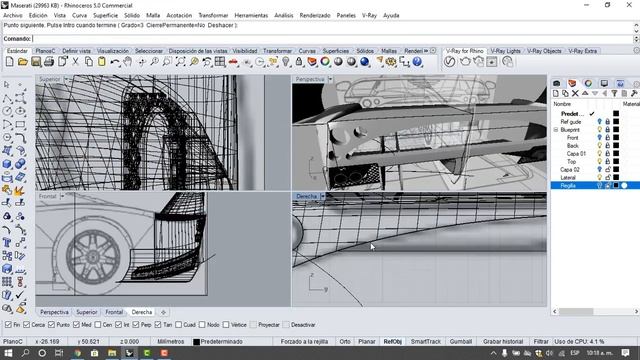
Task: Click the checkmark icon in sidebar
Action: tap(20, 295)
